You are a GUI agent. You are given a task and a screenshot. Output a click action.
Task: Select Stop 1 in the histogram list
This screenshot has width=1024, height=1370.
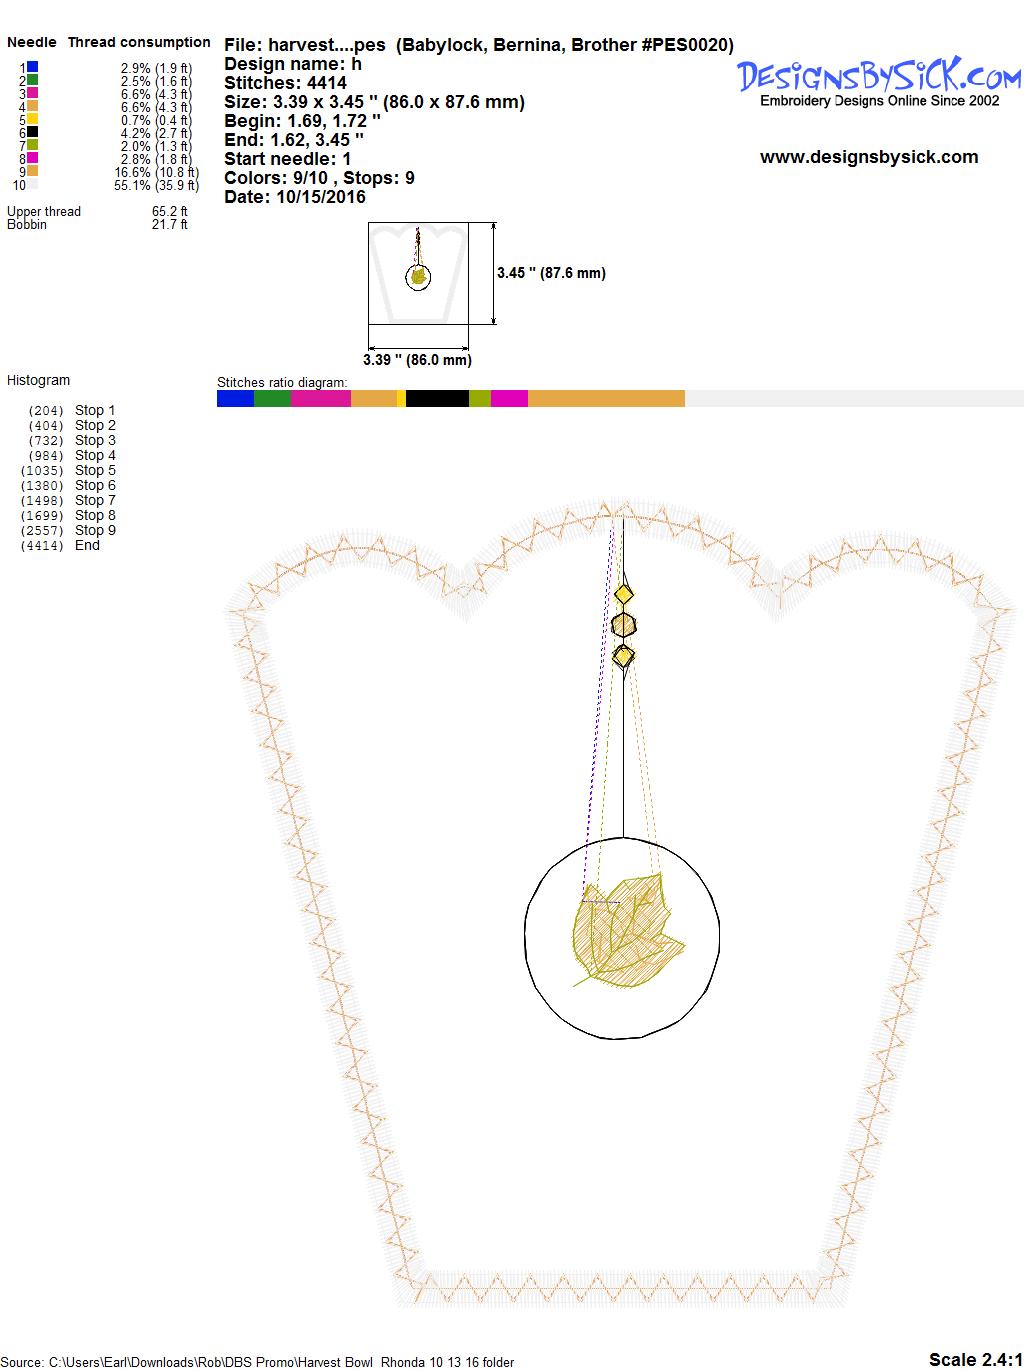(x=95, y=410)
